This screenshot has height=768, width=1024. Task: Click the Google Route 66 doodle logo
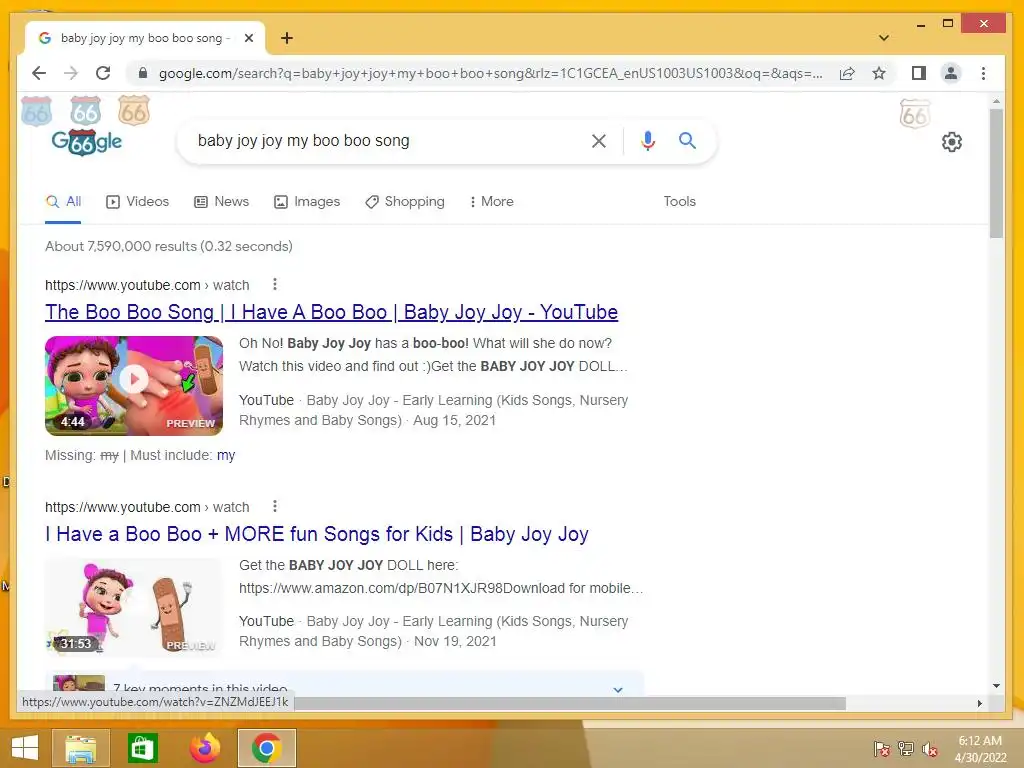[87, 142]
